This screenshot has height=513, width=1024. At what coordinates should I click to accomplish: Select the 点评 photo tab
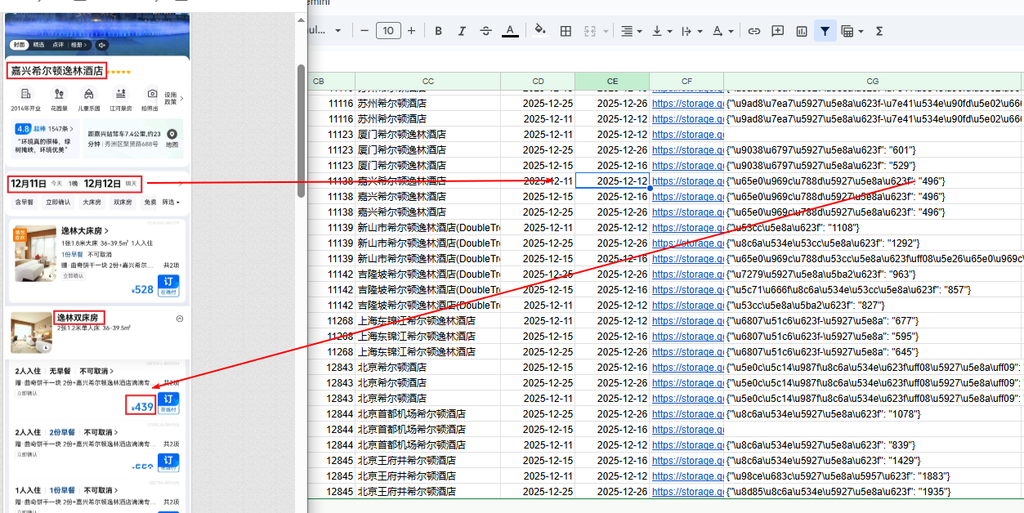(x=58, y=44)
